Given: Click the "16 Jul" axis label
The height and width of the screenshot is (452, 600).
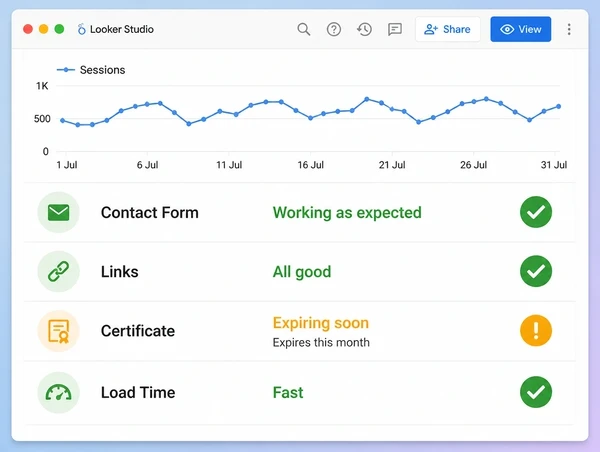Looking at the screenshot, I should [310, 165].
